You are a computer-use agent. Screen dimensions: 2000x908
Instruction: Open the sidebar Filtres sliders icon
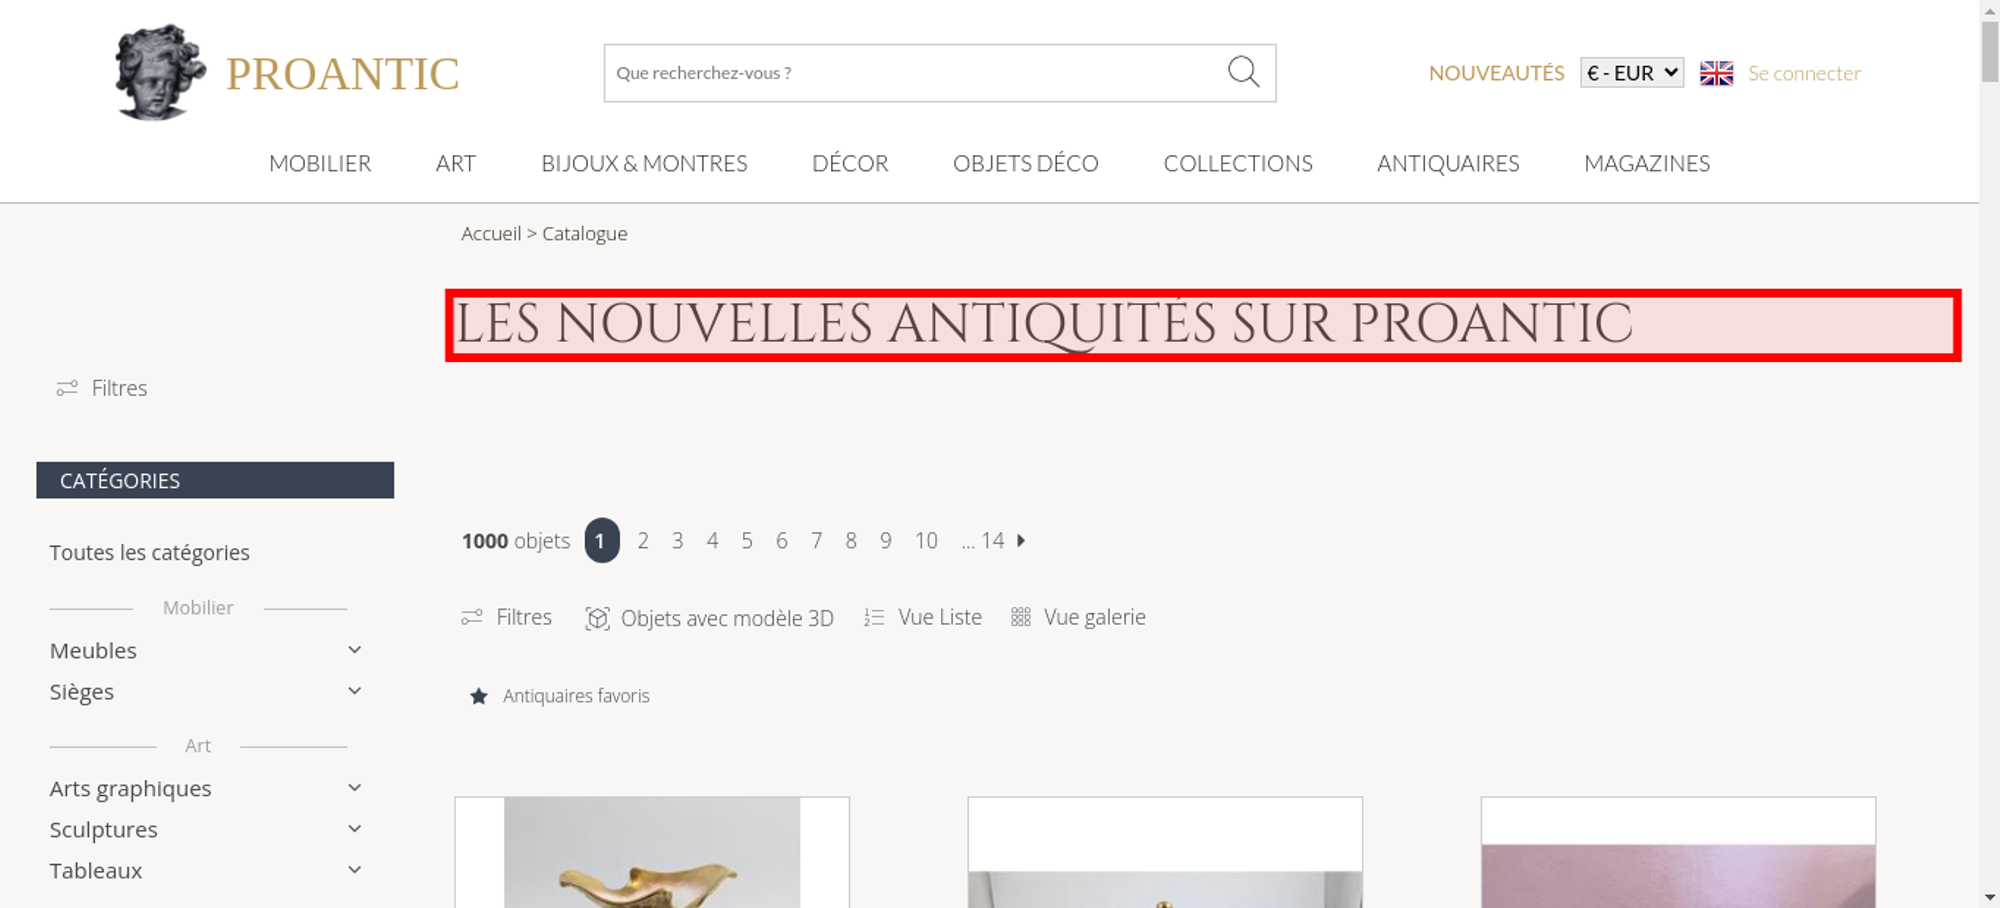(67, 388)
